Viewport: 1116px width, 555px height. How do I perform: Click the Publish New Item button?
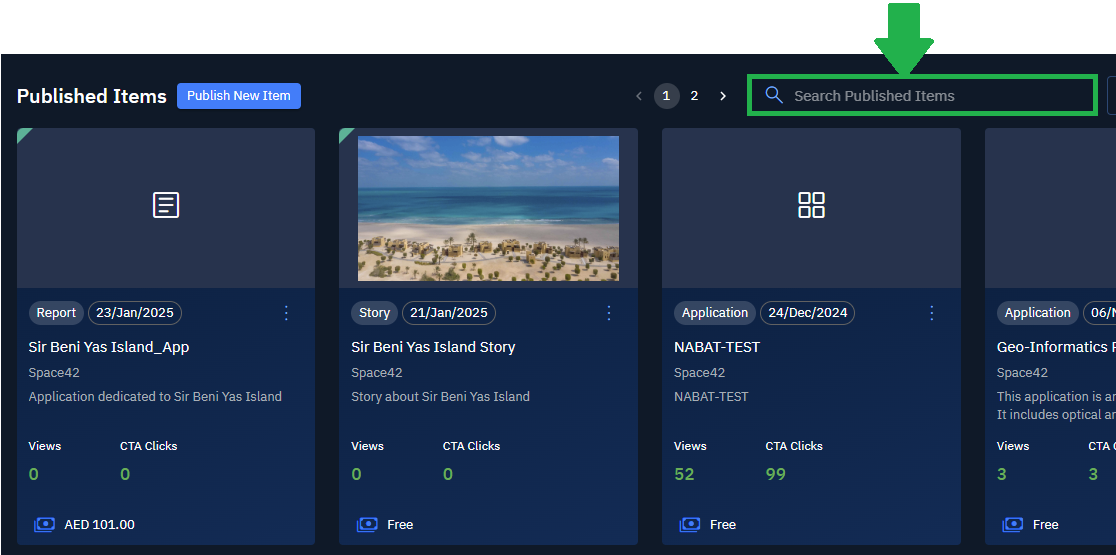click(239, 96)
